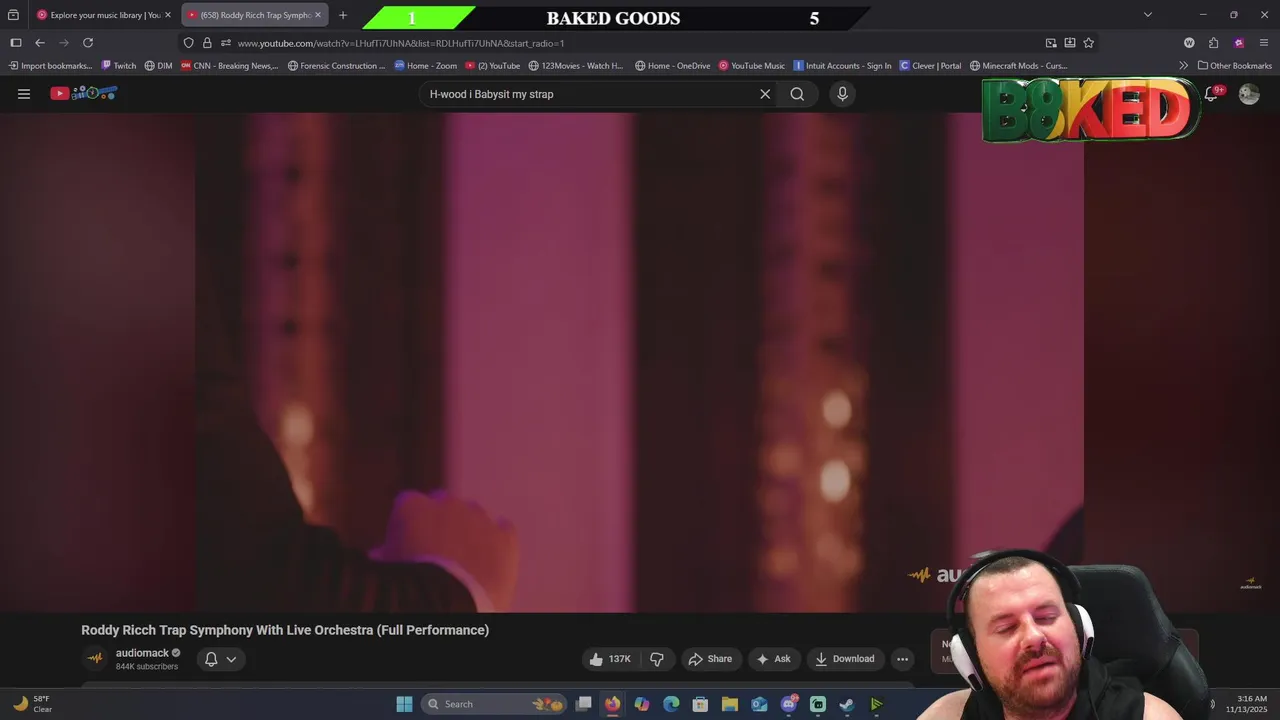Open the Twitch bookmark
This screenshot has height=720, width=1280.
pyautogui.click(x=118, y=66)
